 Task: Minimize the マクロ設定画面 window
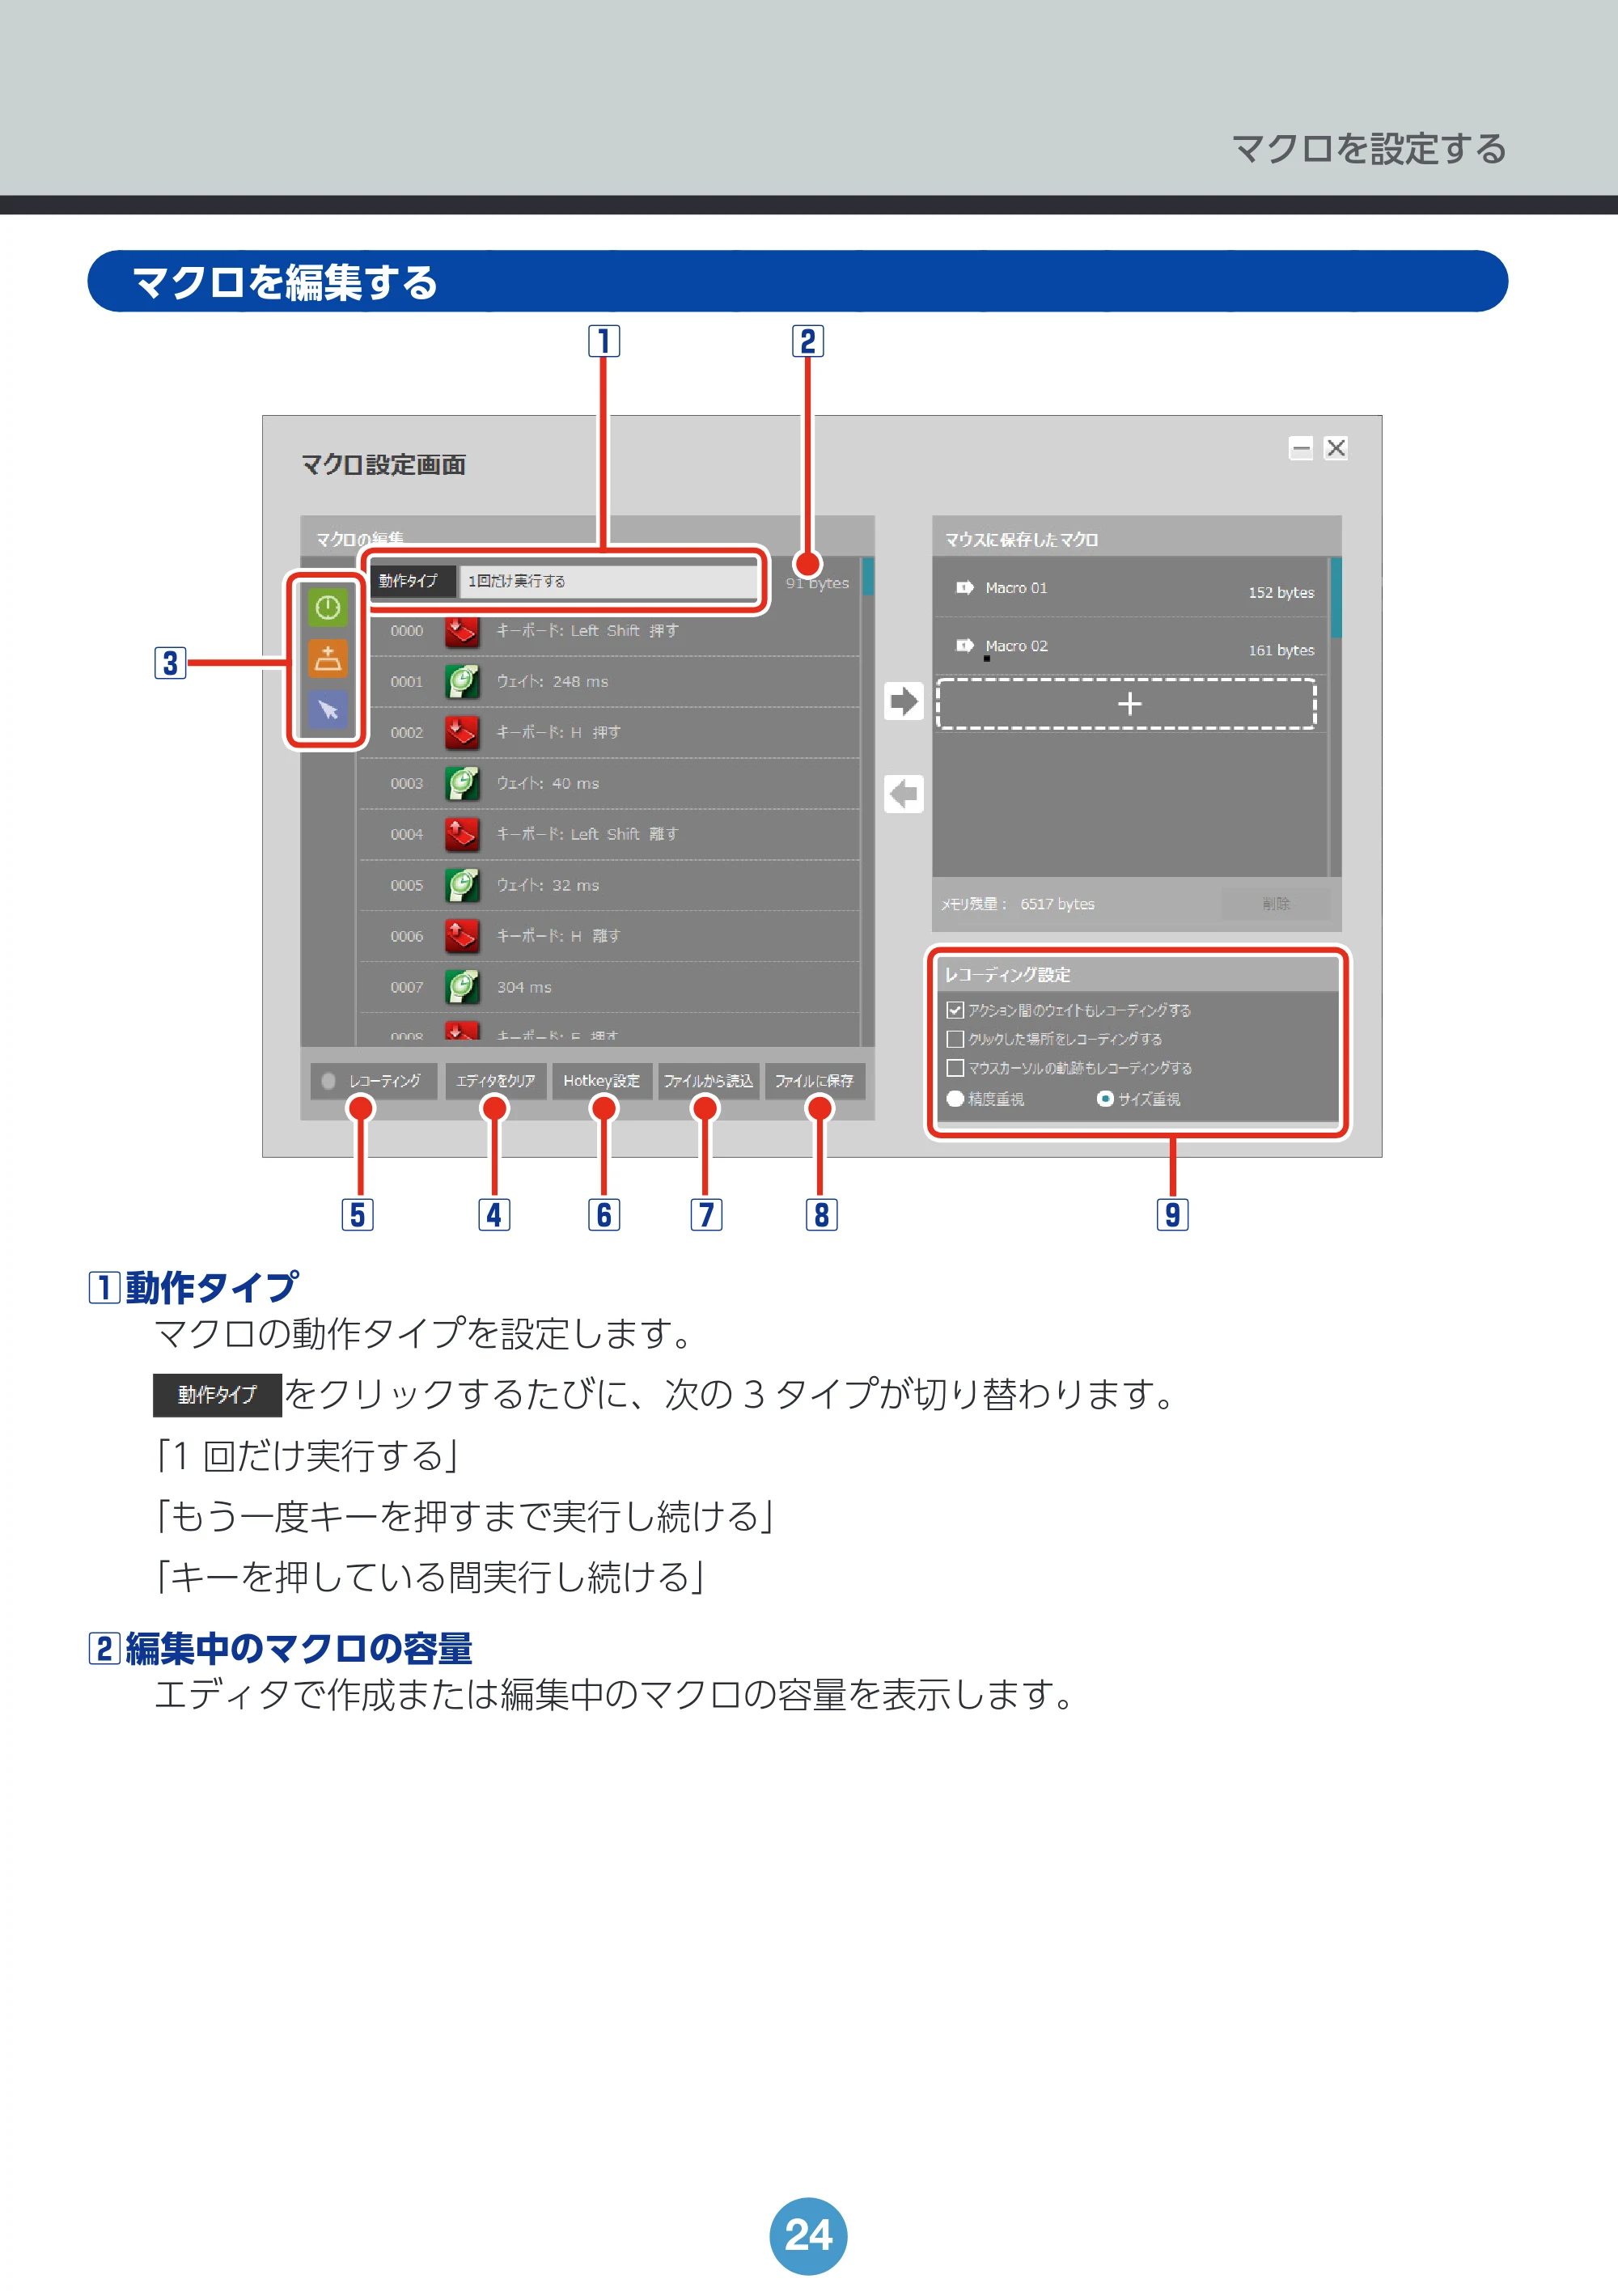point(1300,448)
